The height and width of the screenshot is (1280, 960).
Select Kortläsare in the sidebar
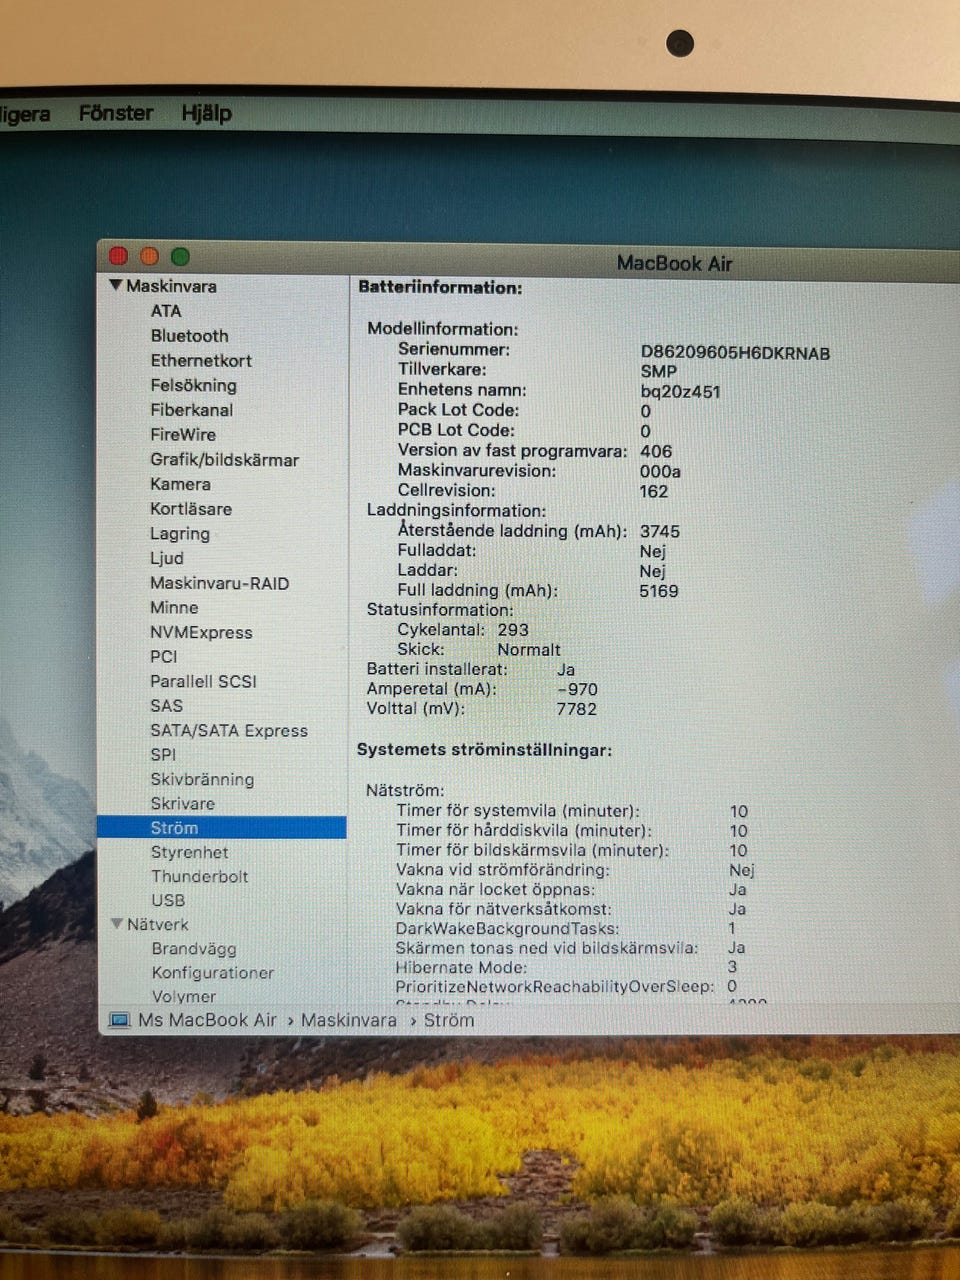coord(191,509)
